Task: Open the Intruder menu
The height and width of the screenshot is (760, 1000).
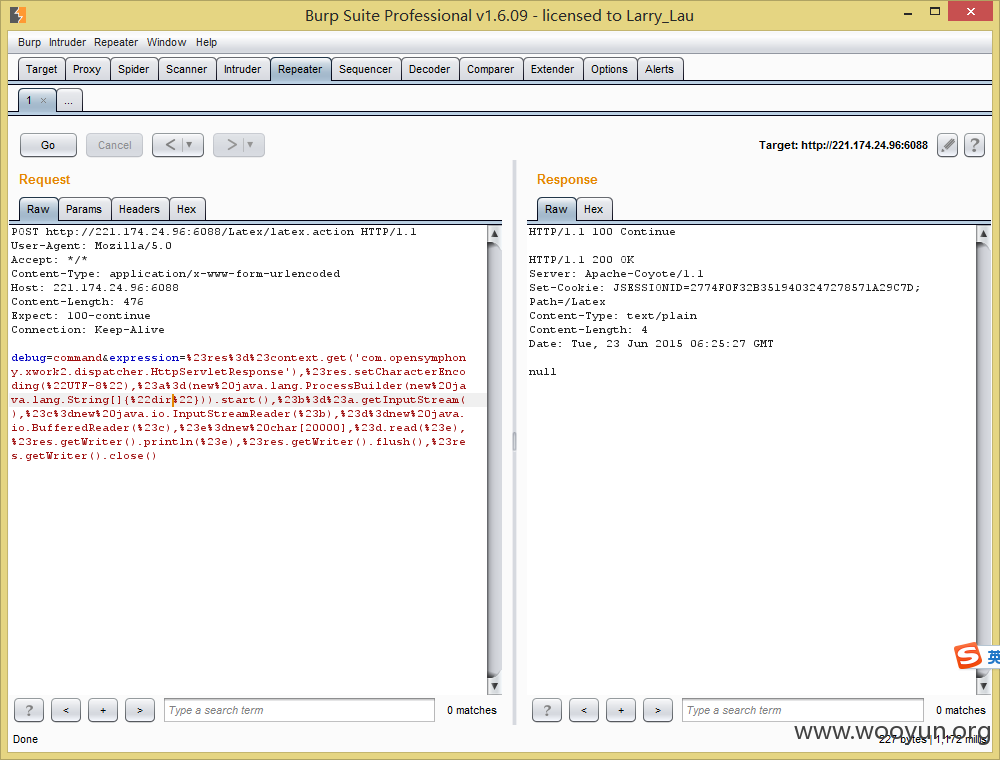Action: tap(68, 42)
